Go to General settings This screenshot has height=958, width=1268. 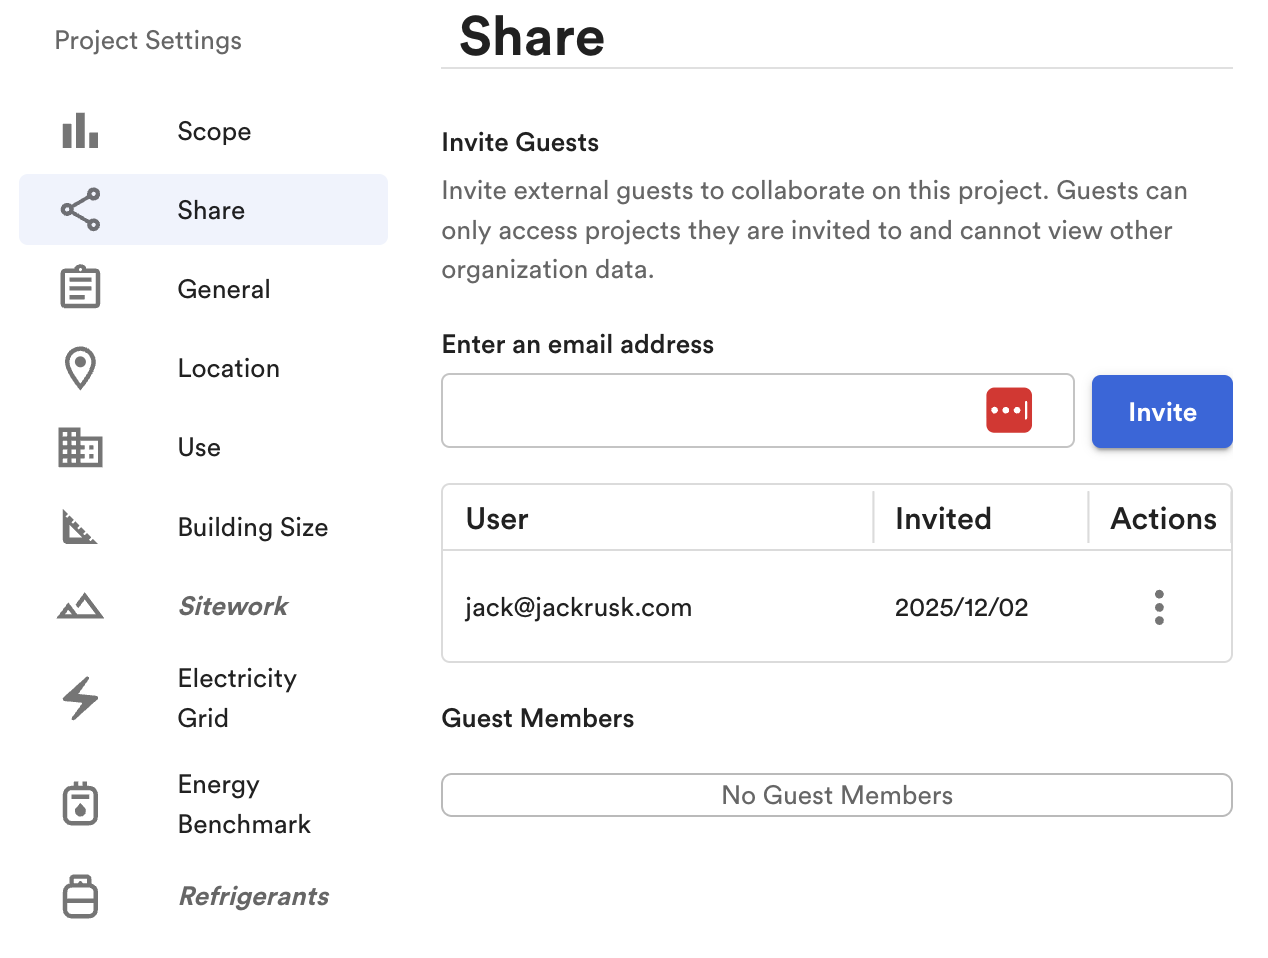point(224,289)
